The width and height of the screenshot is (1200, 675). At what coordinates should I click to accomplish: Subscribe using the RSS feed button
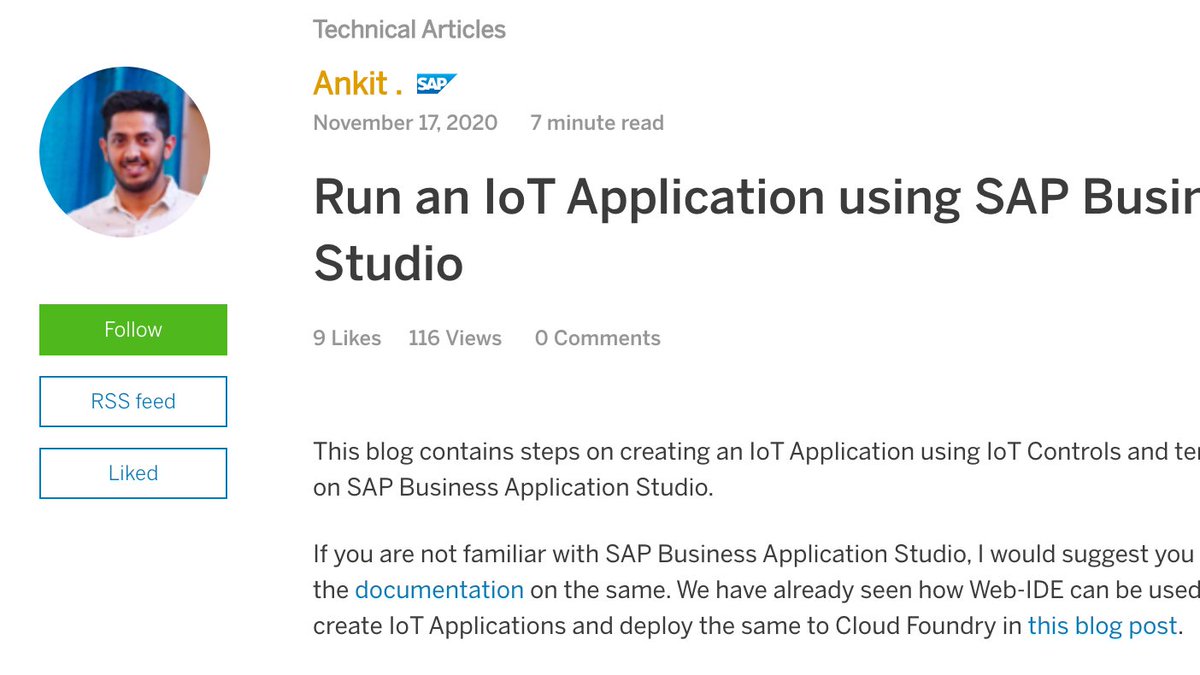[x=133, y=401]
